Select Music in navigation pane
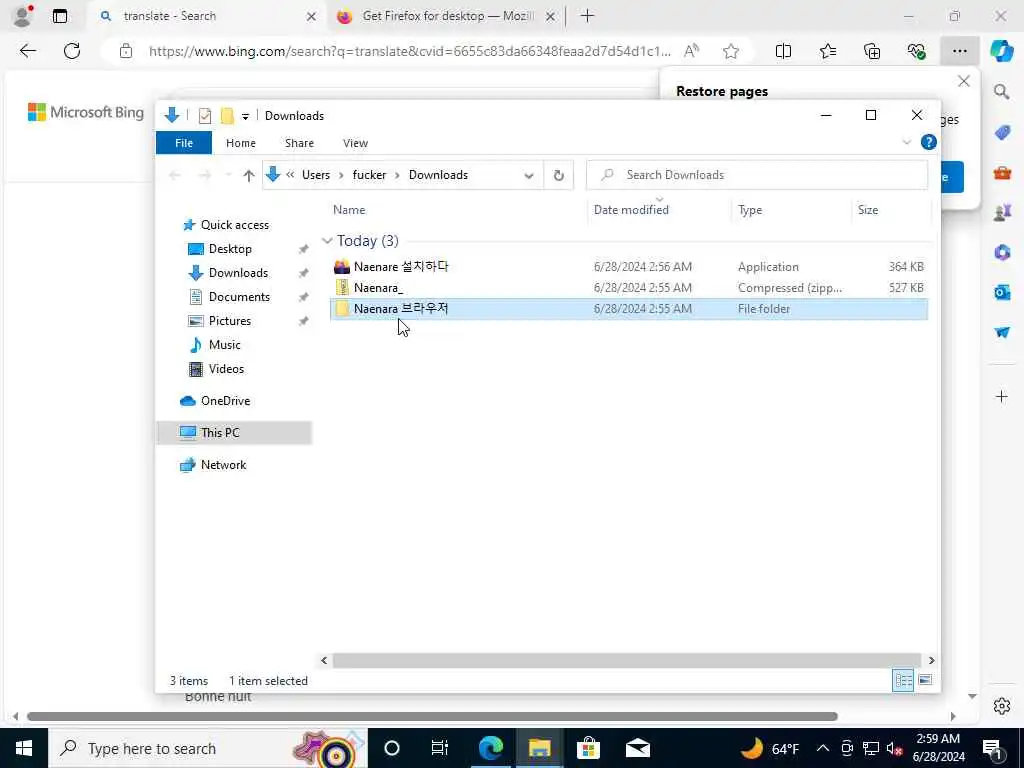The height and width of the screenshot is (768, 1024). click(x=224, y=345)
